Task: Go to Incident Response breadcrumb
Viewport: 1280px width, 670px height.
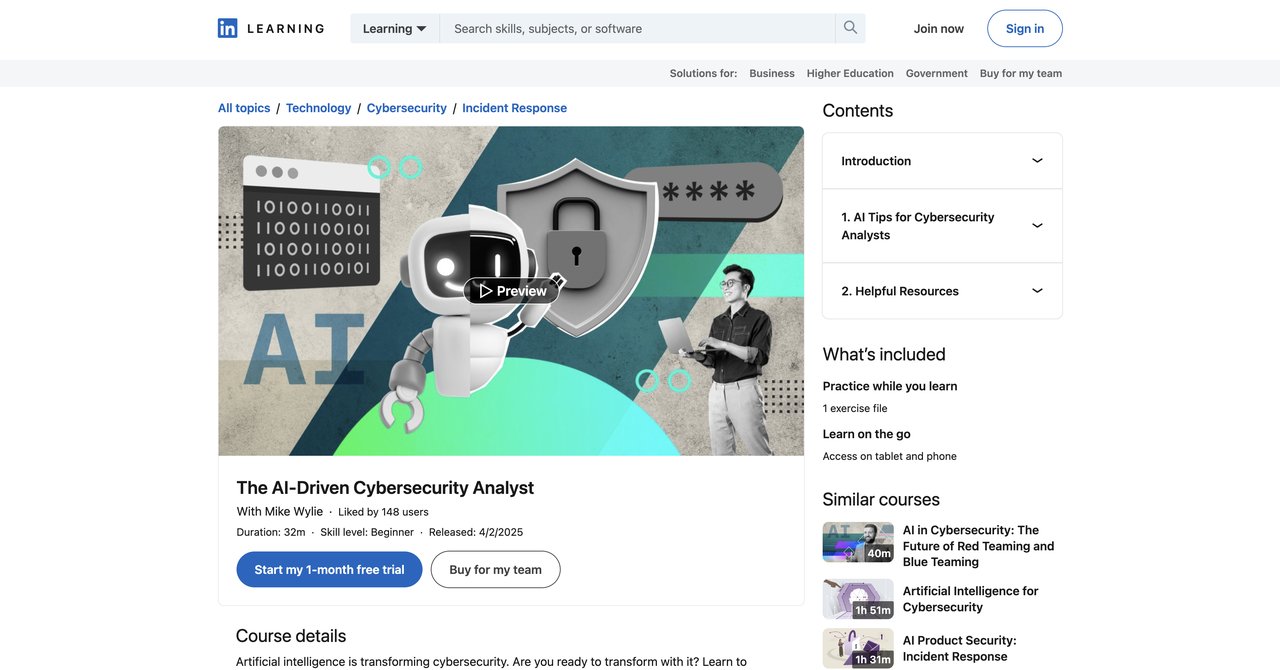Action: click(x=514, y=108)
